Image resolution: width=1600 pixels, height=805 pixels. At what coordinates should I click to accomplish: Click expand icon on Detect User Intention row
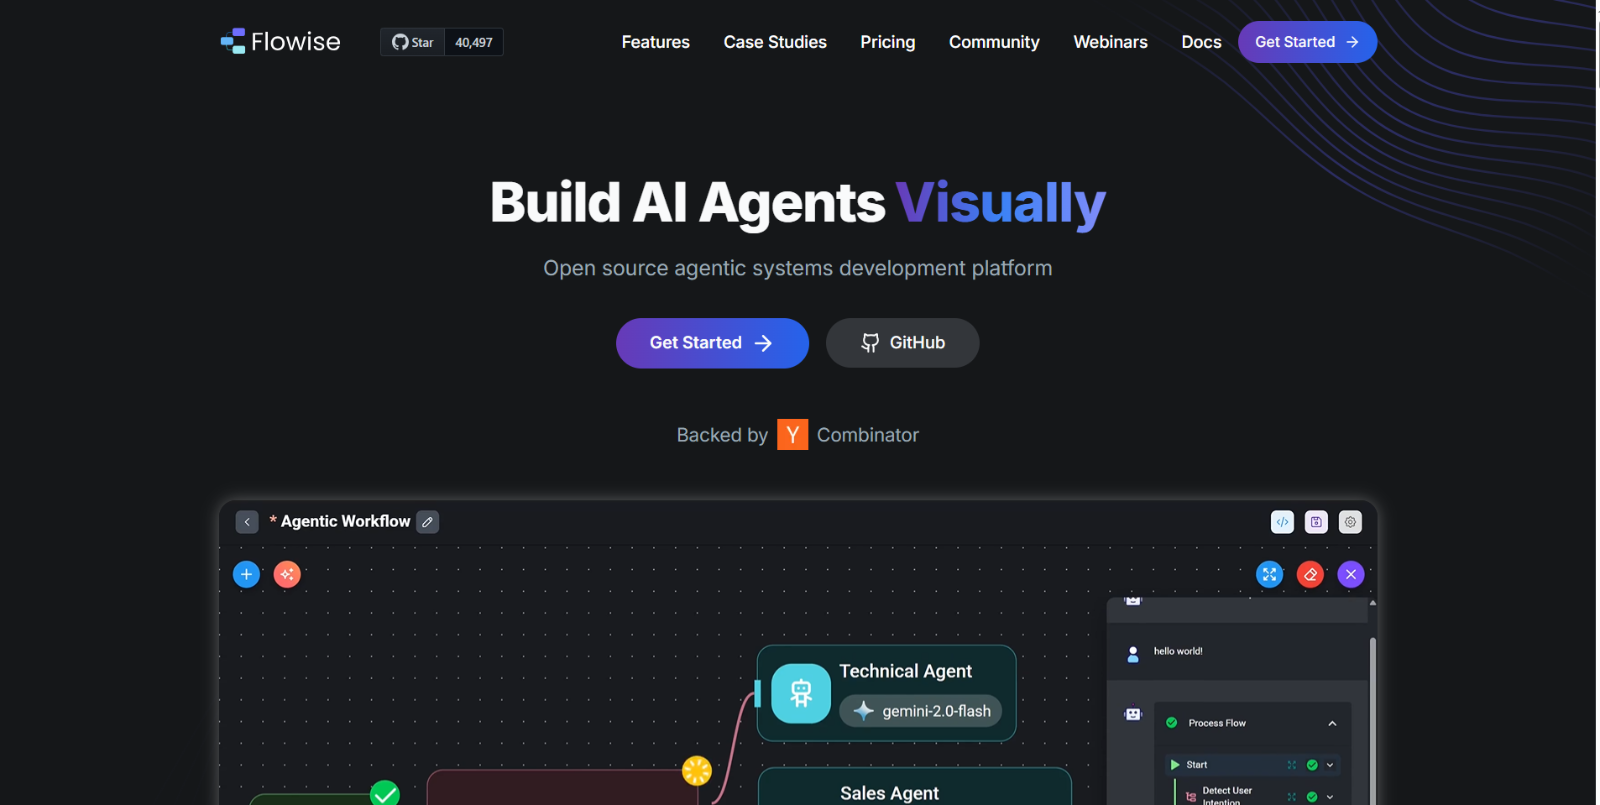tap(1292, 797)
